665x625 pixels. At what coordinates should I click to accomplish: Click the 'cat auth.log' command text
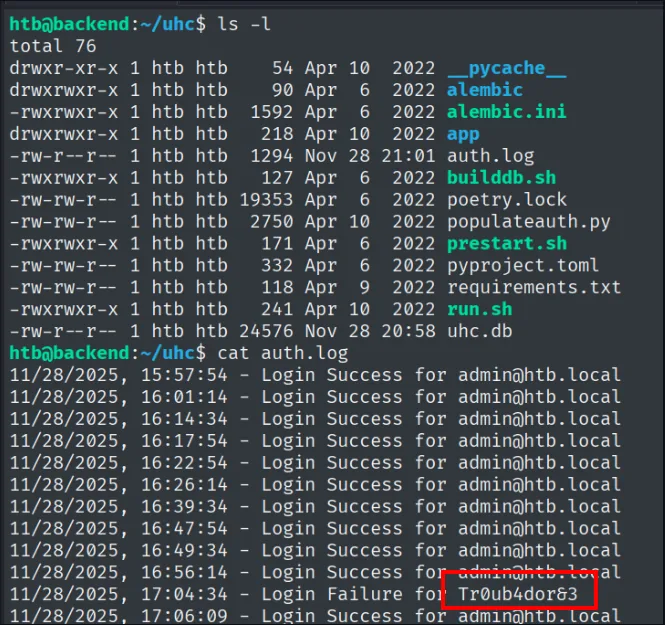(282, 354)
